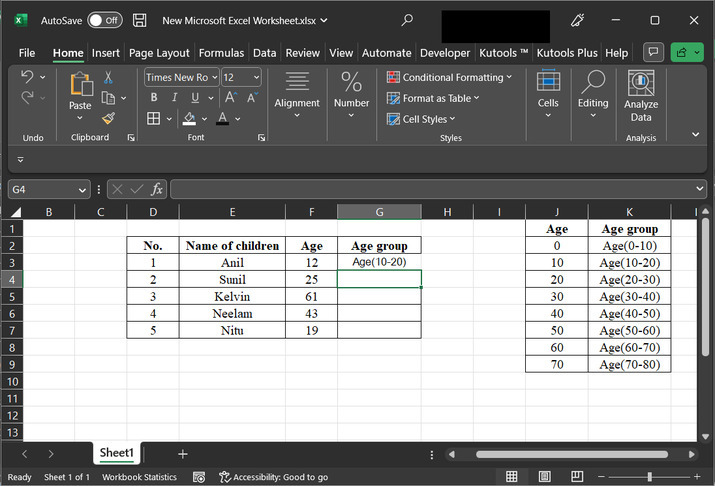This screenshot has width=715, height=486.
Task: Click the Undo arrow icon
Action: (x=28, y=77)
